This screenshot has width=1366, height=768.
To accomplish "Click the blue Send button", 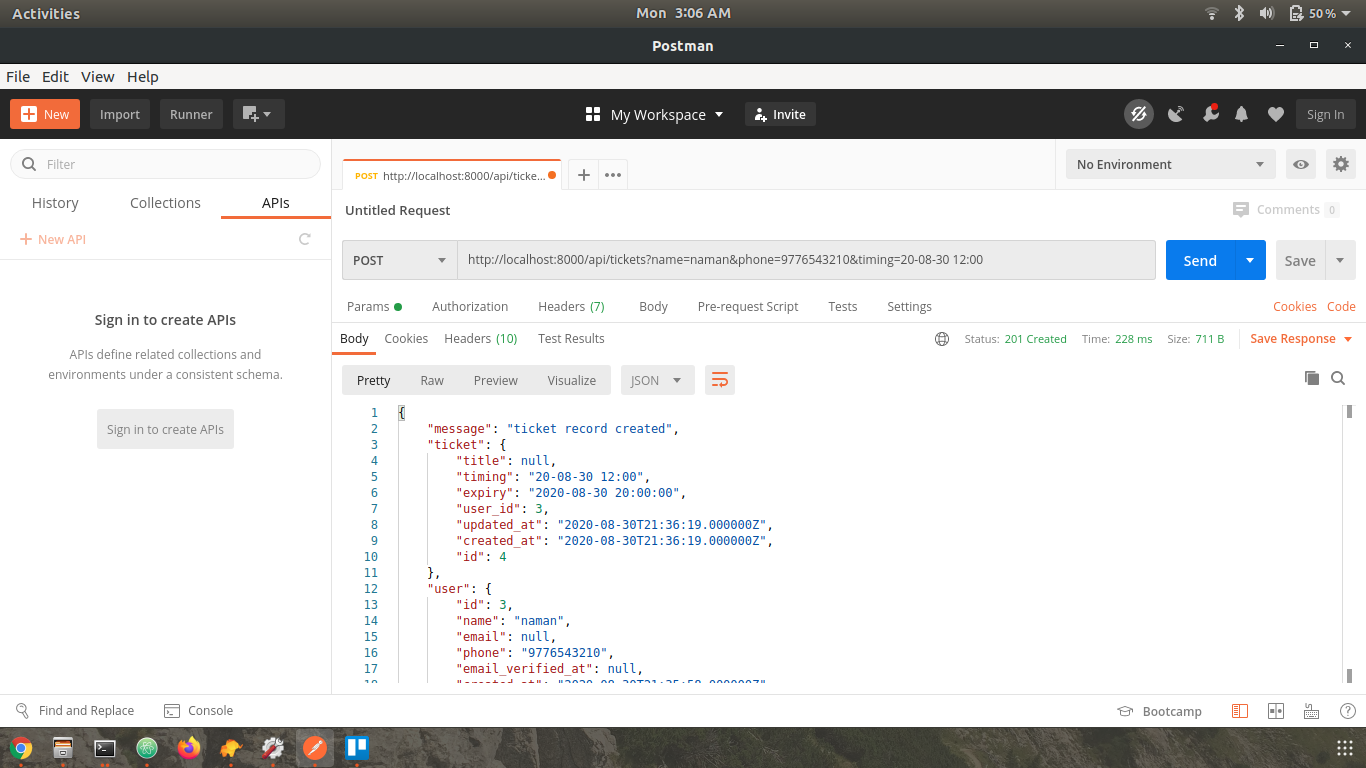I will point(1200,260).
